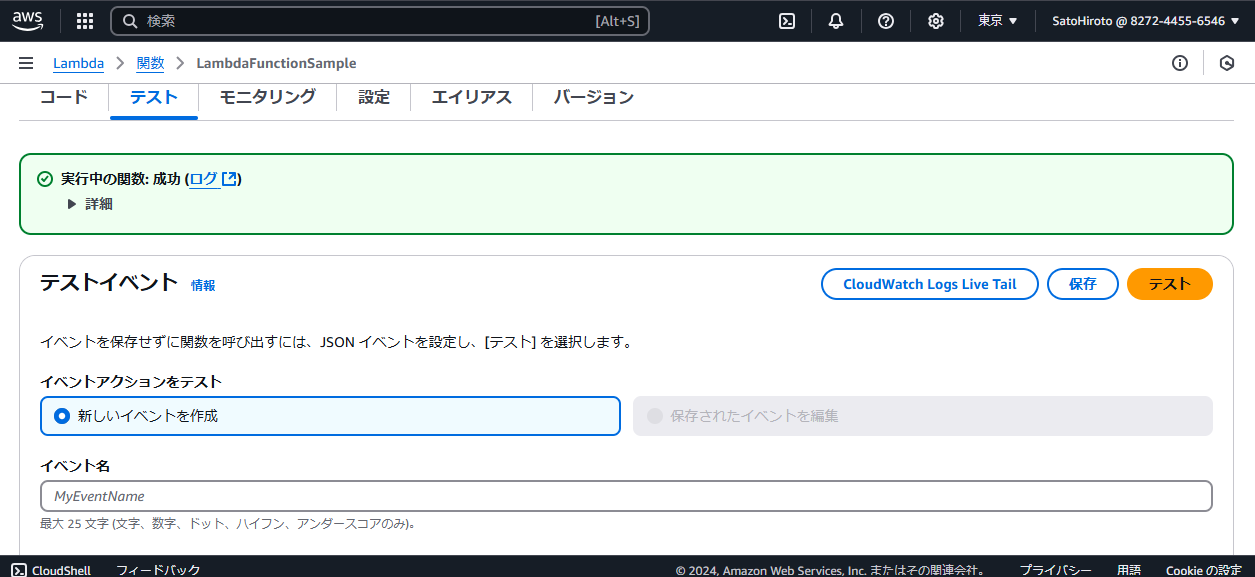
Task: Open the navigation sidebar hamburger menu
Action: click(x=26, y=62)
